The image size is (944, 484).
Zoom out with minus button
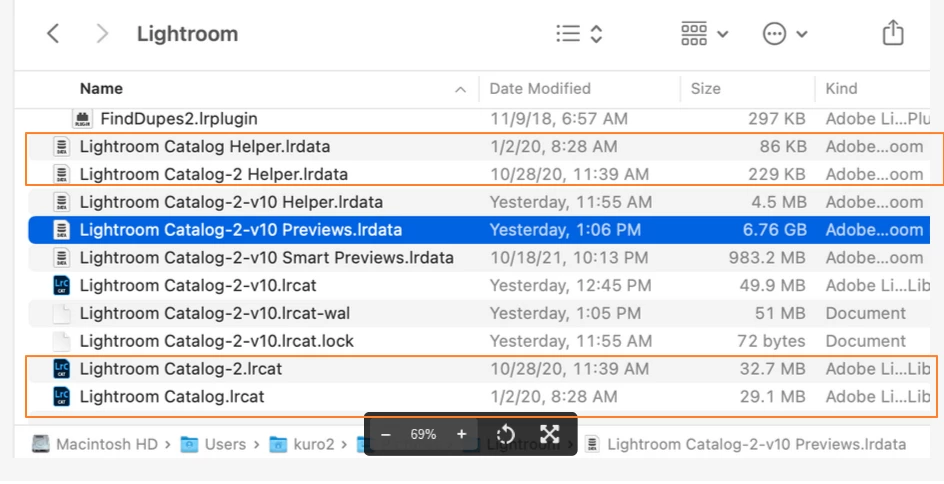coord(386,434)
